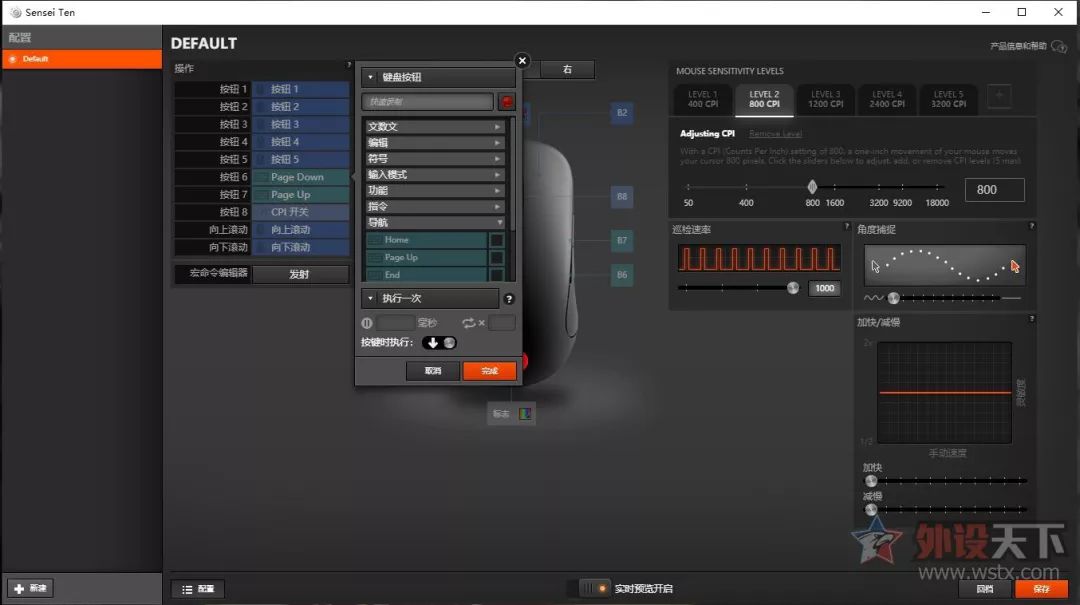
Task: Focus the 快速录制 quick record field
Action: (x=428, y=102)
